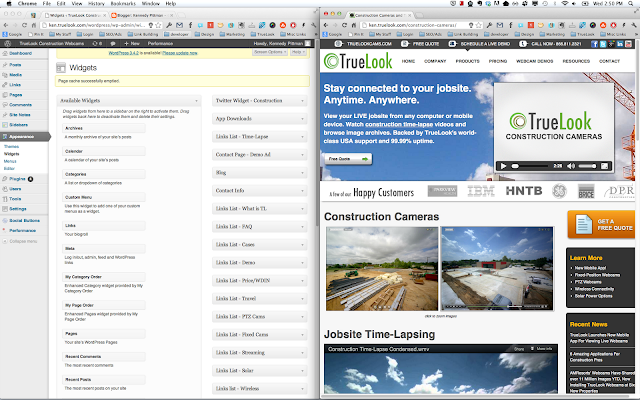Click the Dashboard icon in WordPress sidebar
Screen dimensions: 640x400
5,53
